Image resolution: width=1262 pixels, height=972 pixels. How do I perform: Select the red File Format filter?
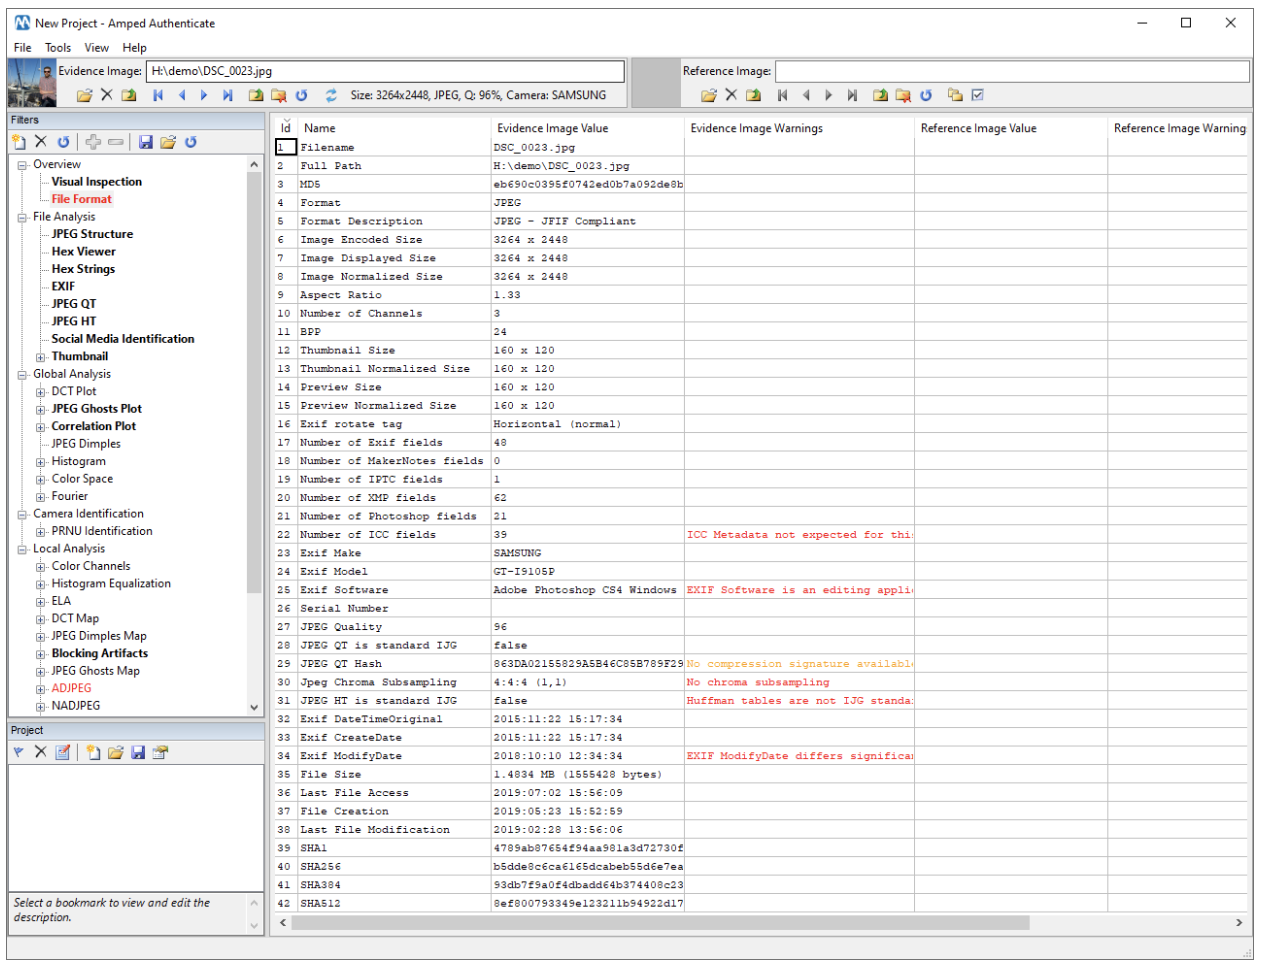pos(82,199)
